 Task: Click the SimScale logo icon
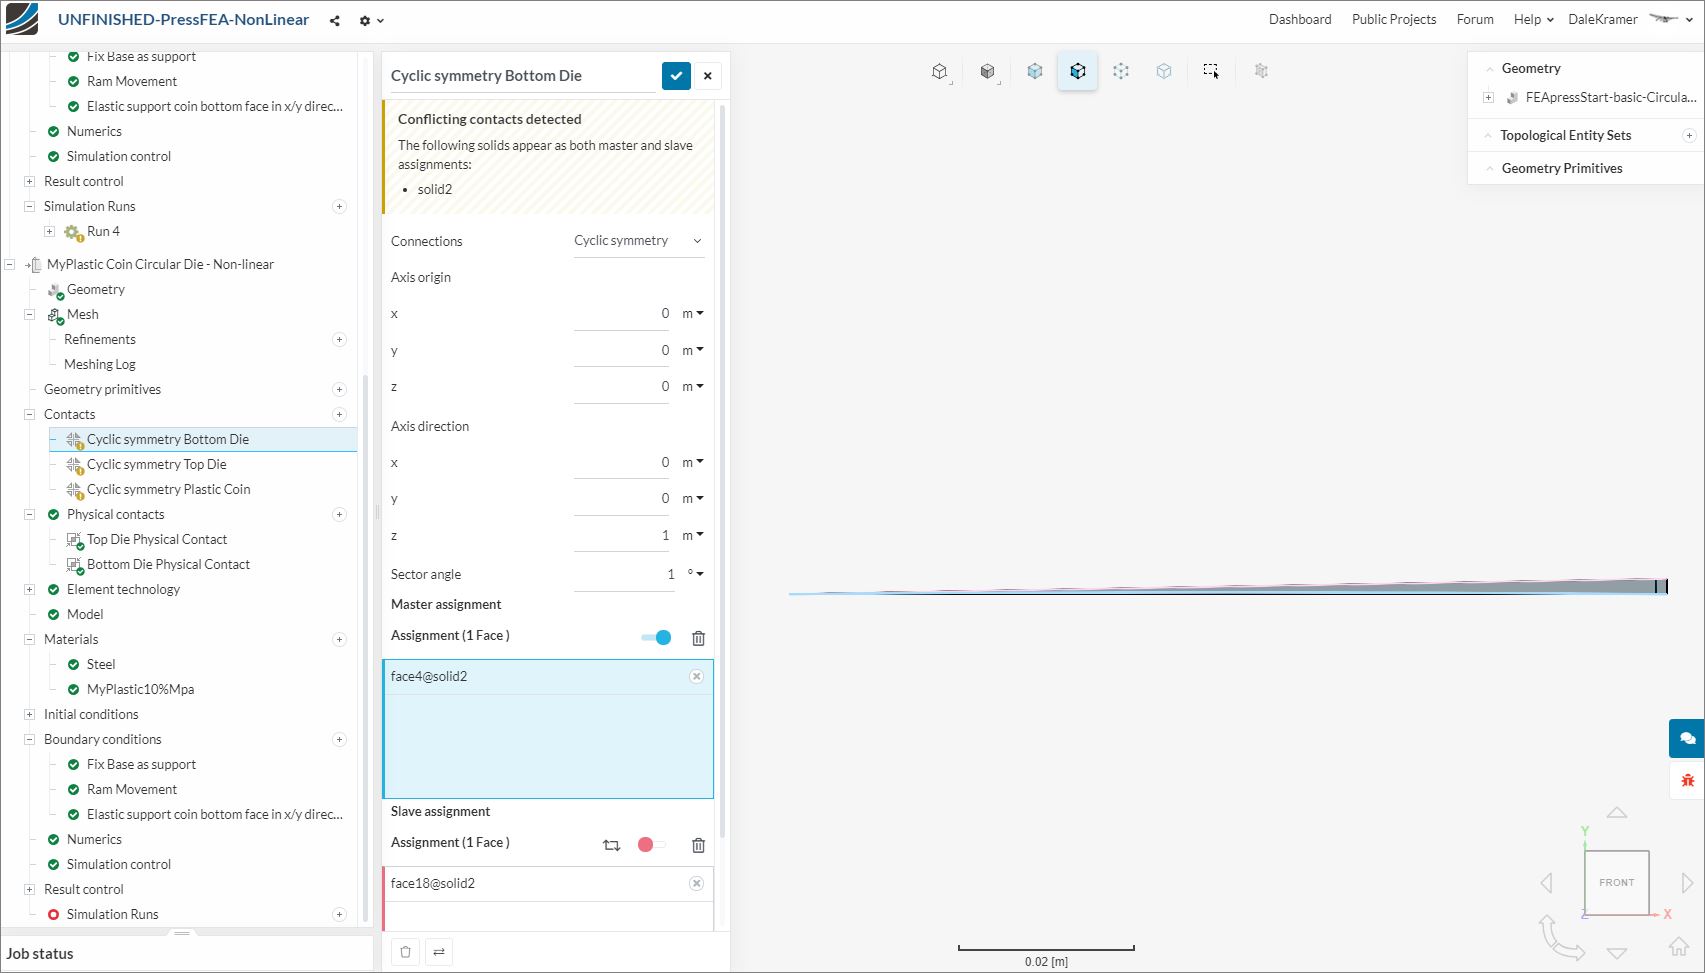[x=22, y=19]
